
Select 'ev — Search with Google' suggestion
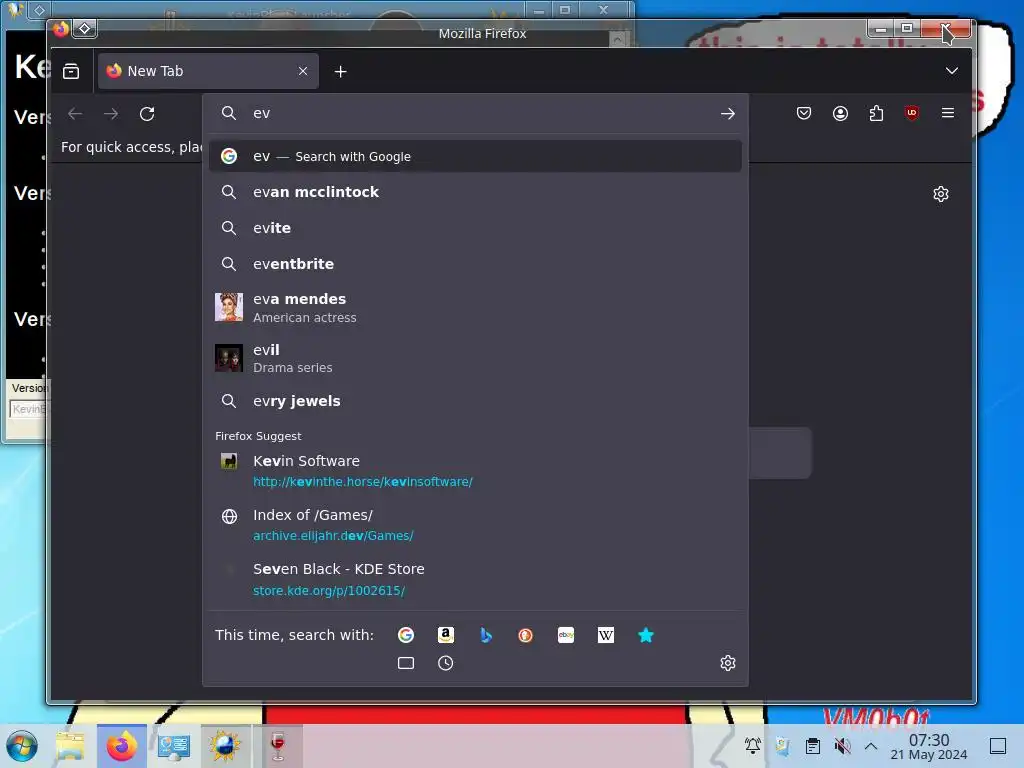(x=475, y=156)
